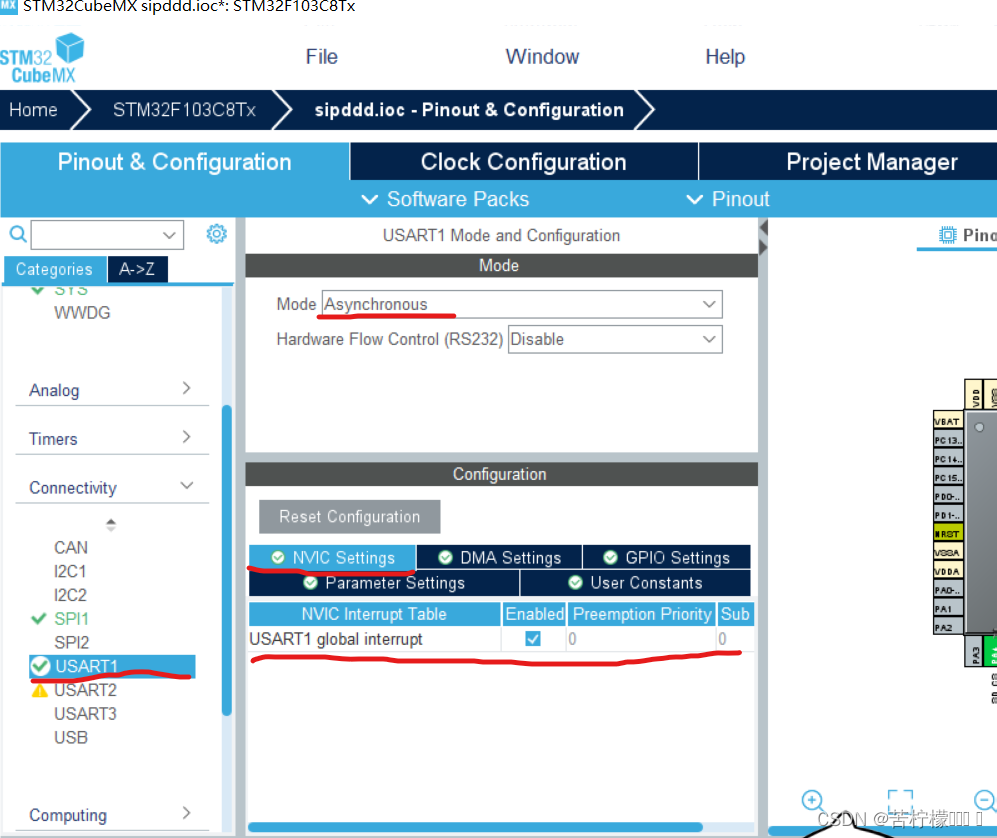The image size is (997, 838).
Task: Open the Parameter Settings tab
Action: pos(384,582)
